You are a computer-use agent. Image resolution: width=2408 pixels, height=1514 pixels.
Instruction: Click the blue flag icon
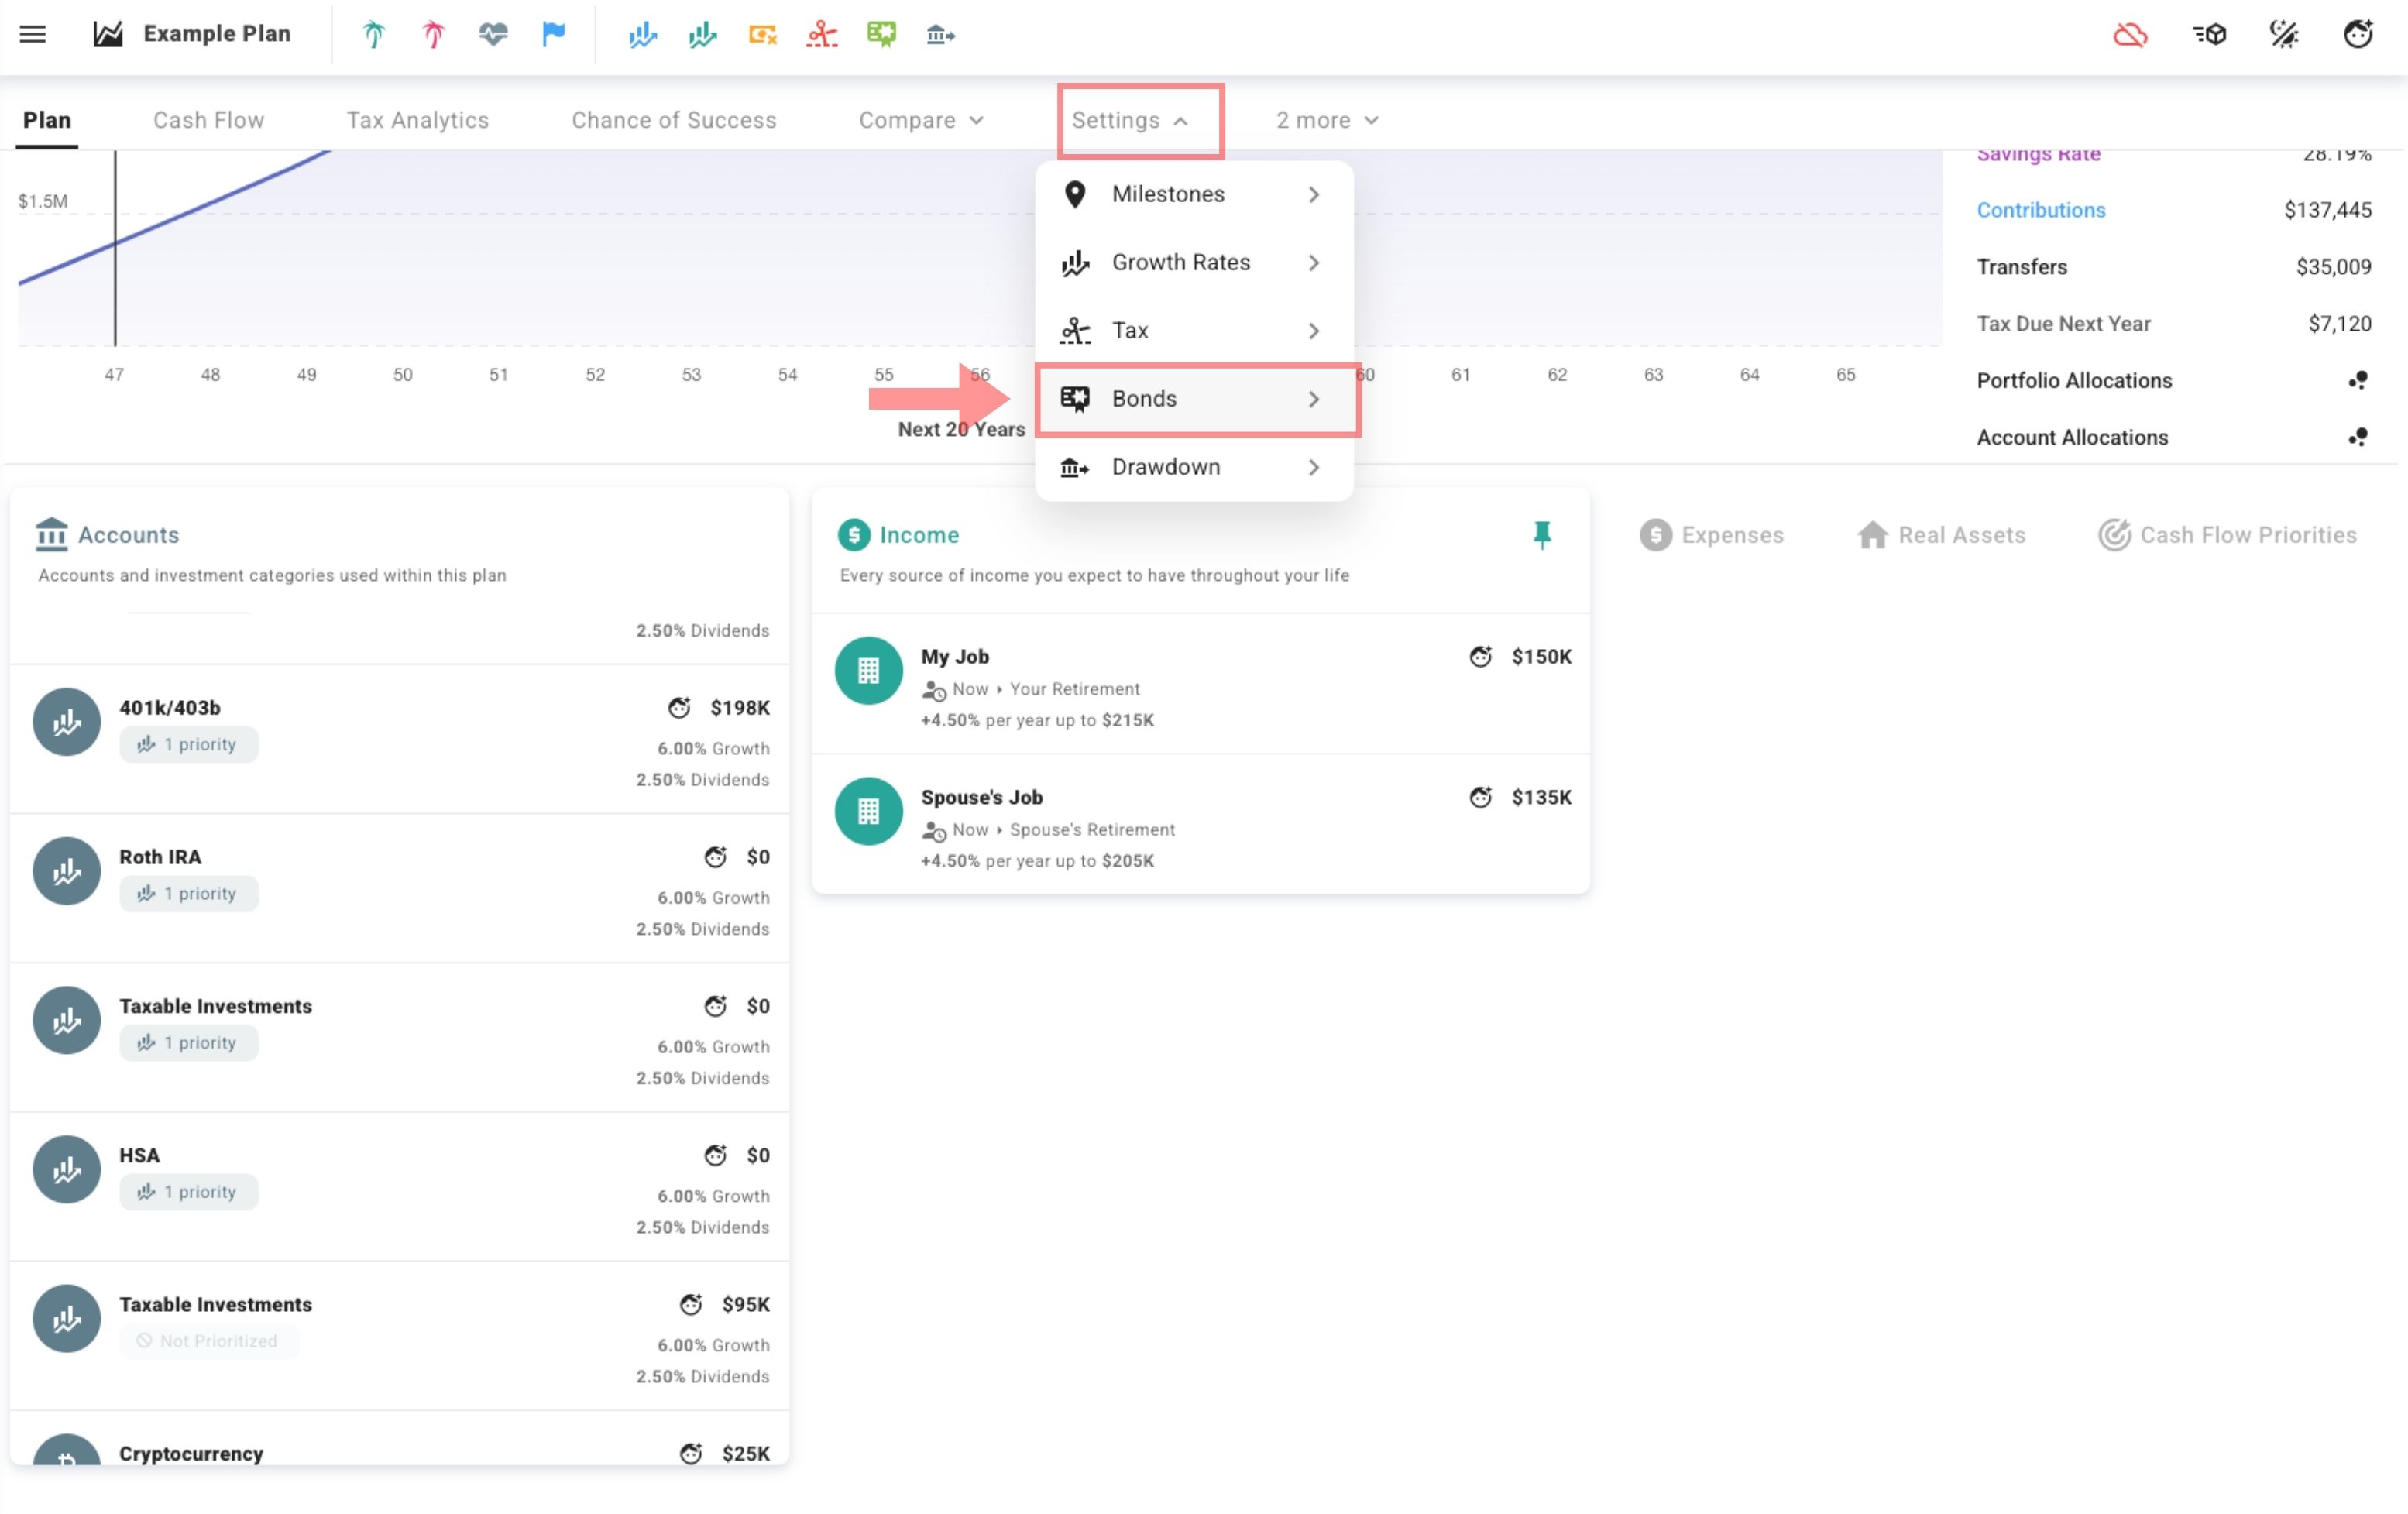(553, 35)
